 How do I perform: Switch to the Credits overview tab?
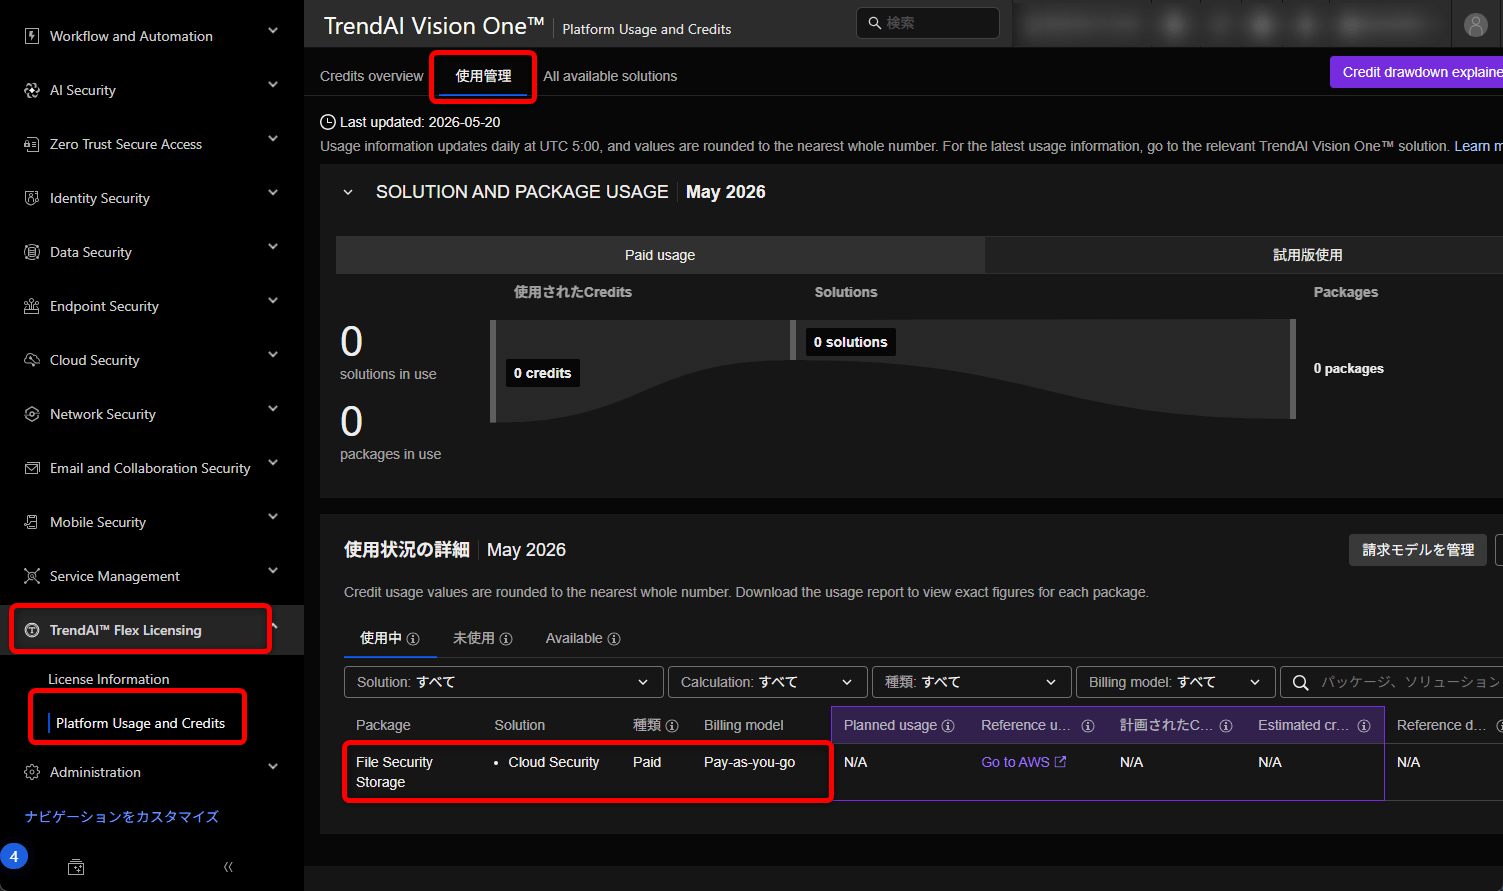[372, 76]
